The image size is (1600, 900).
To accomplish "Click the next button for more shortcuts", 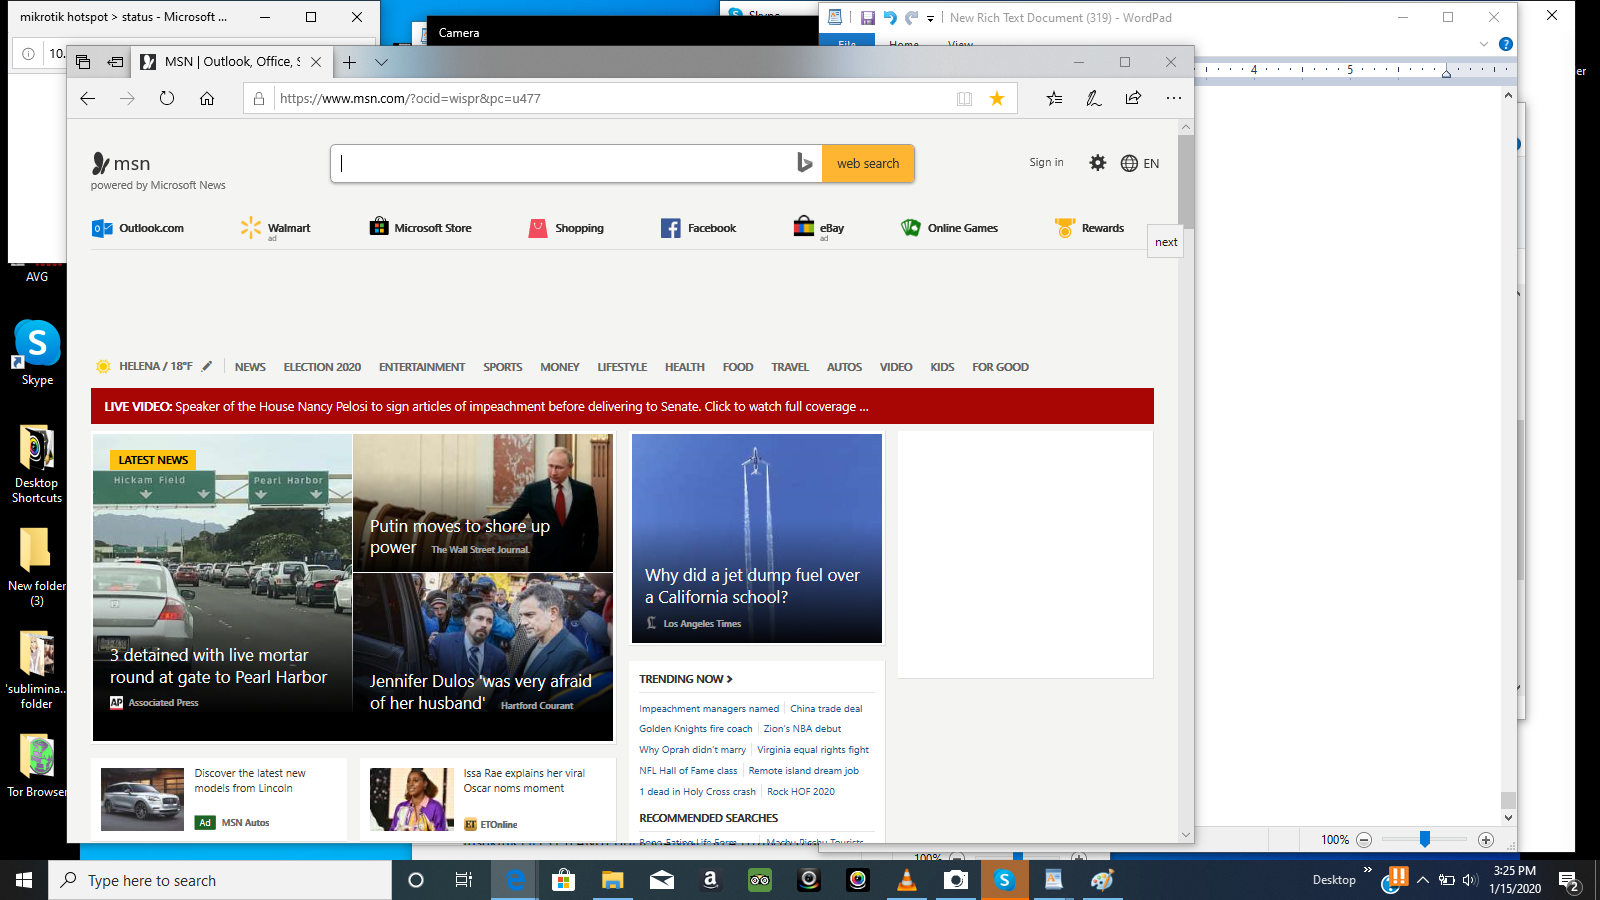I will click(1166, 242).
